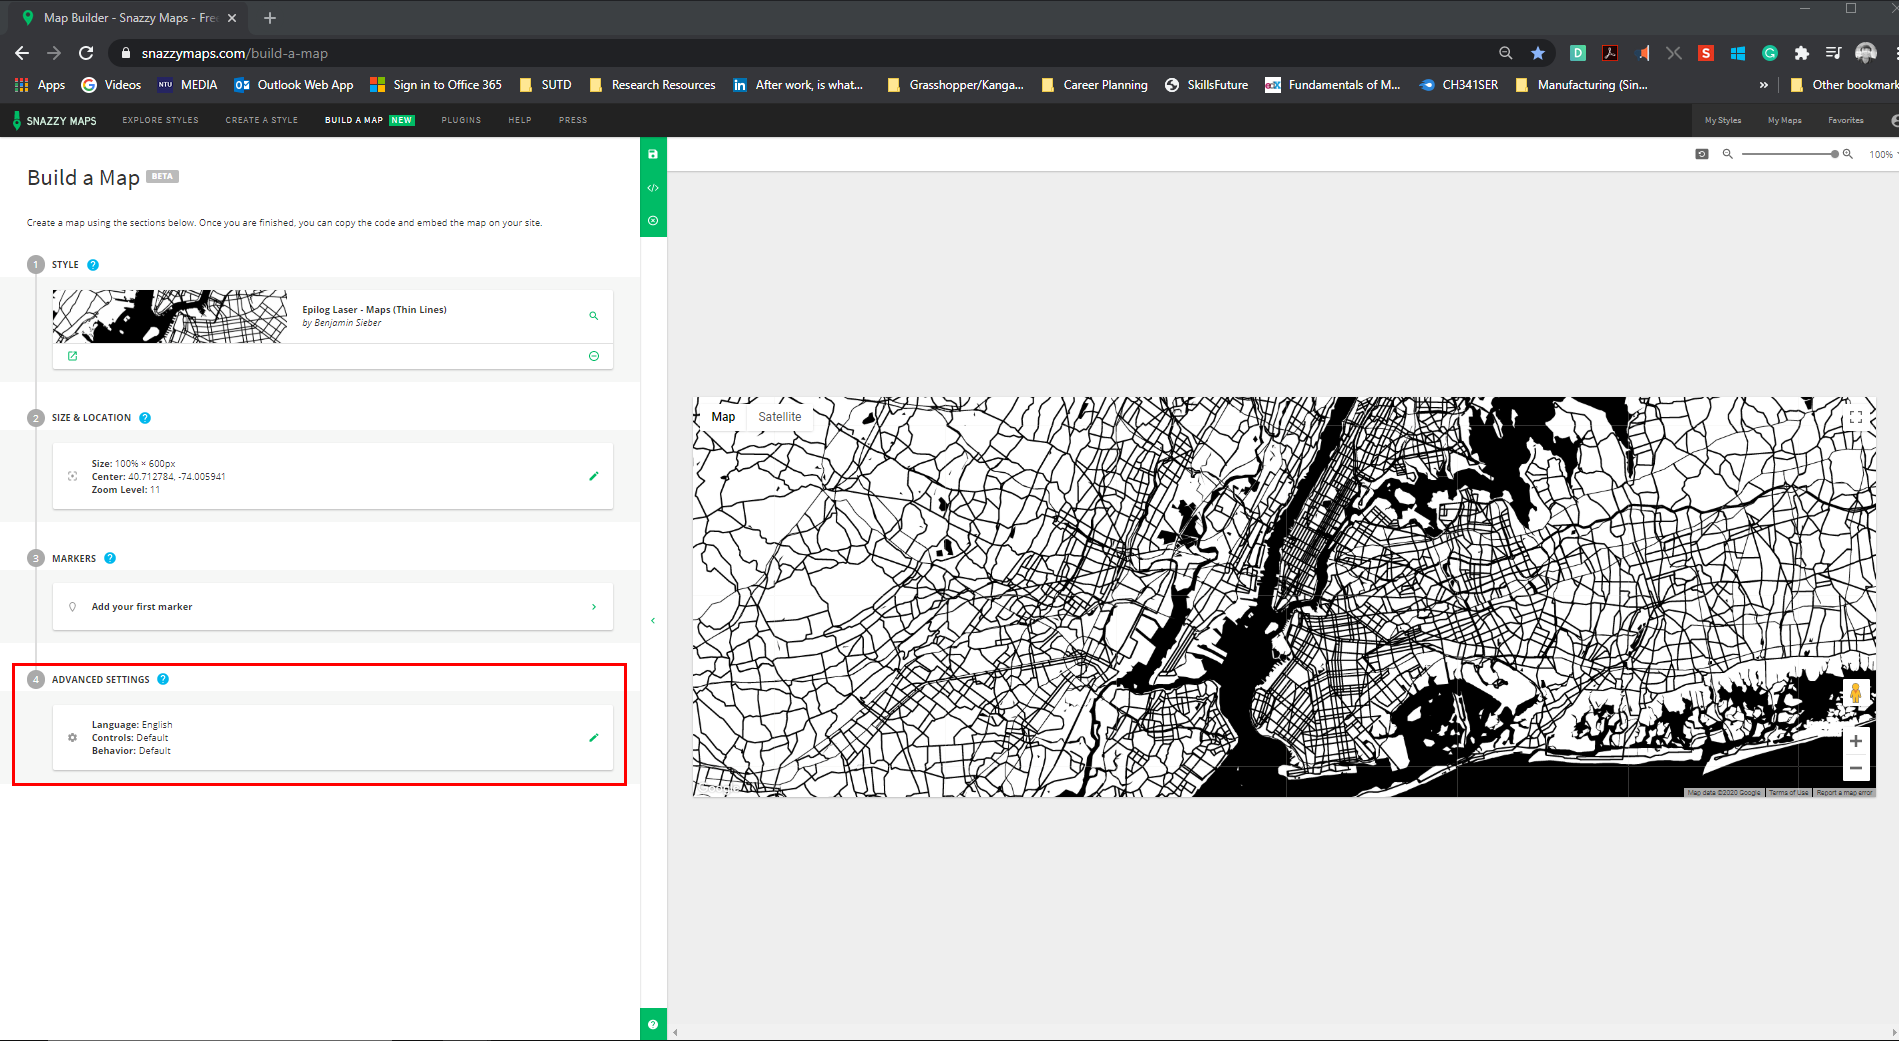Select the Street View pegman on the map
The width and height of the screenshot is (1899, 1041).
pos(1856,693)
